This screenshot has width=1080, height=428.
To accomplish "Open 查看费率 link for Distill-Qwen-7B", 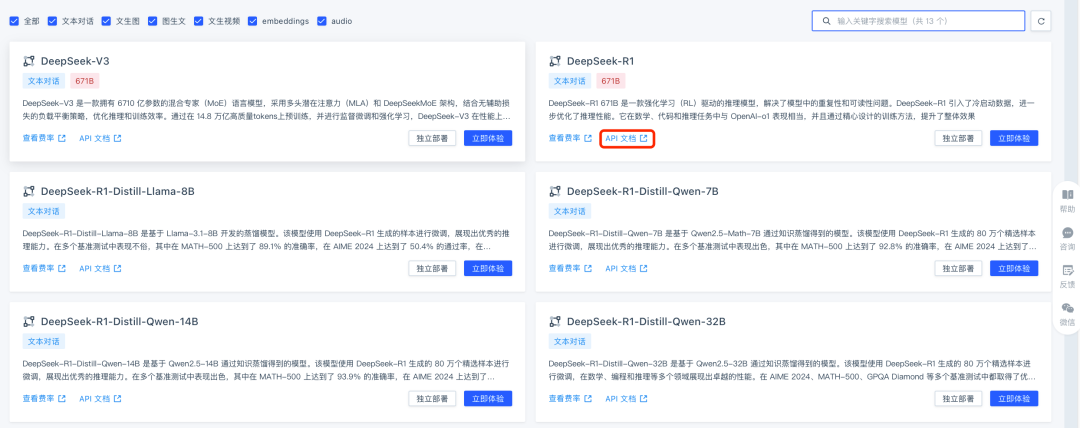I will pos(570,269).
